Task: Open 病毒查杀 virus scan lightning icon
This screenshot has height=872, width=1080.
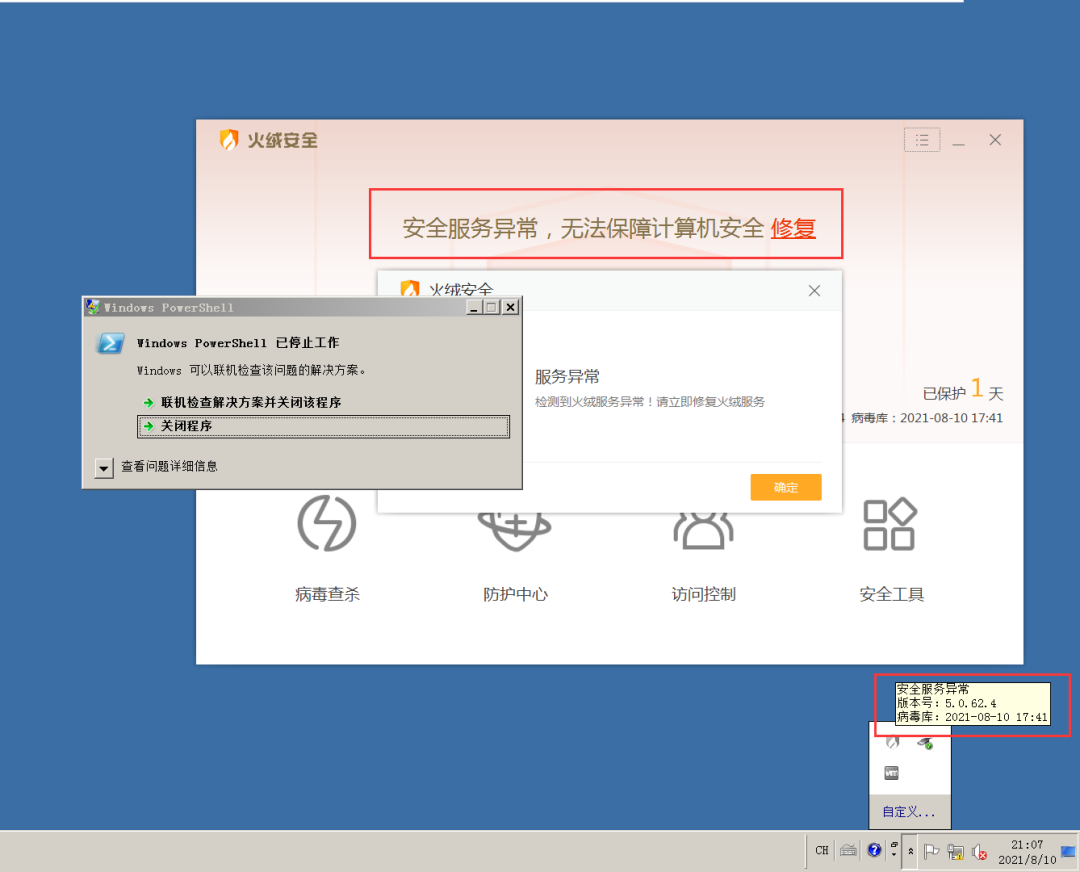Action: point(326,523)
